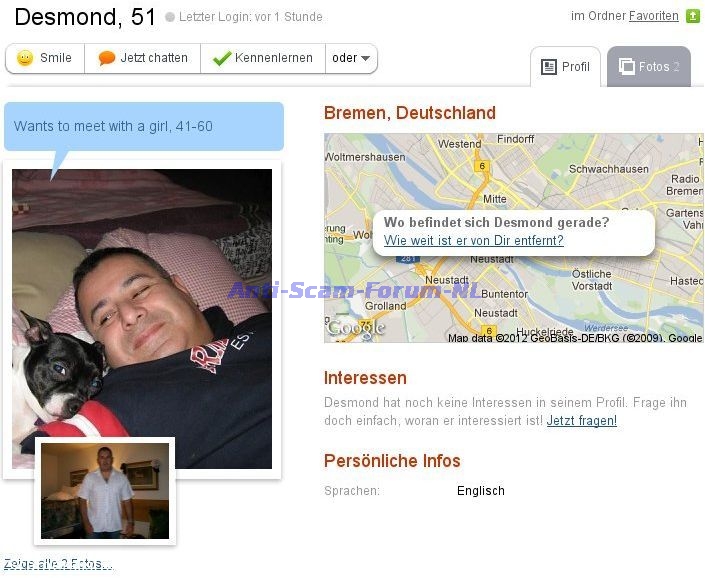Screen dimensions: 705x578
Task: Expand the oder dropdown arrow
Action: 366,58
